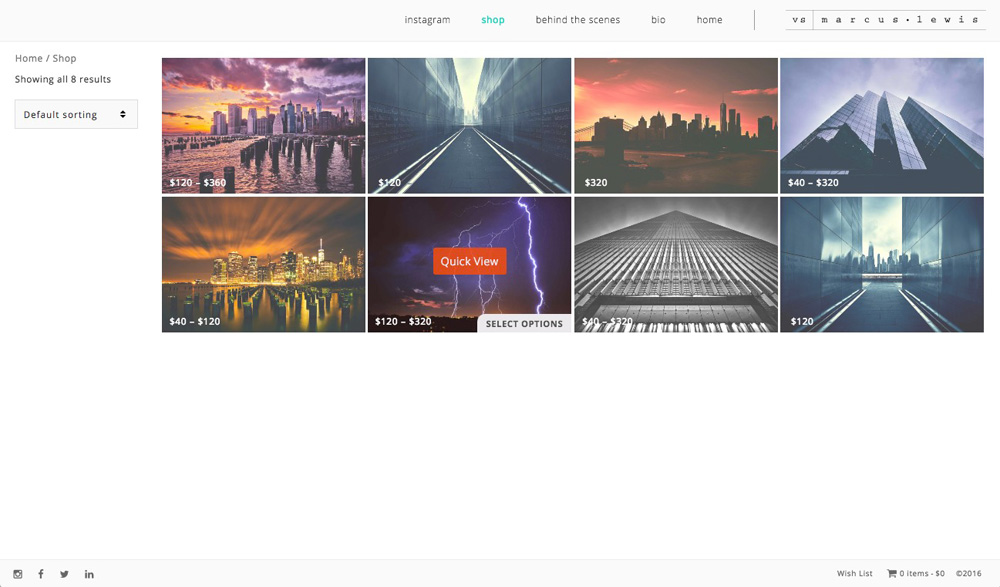Open the bio menu item
This screenshot has width=1000, height=587.
click(658, 20)
